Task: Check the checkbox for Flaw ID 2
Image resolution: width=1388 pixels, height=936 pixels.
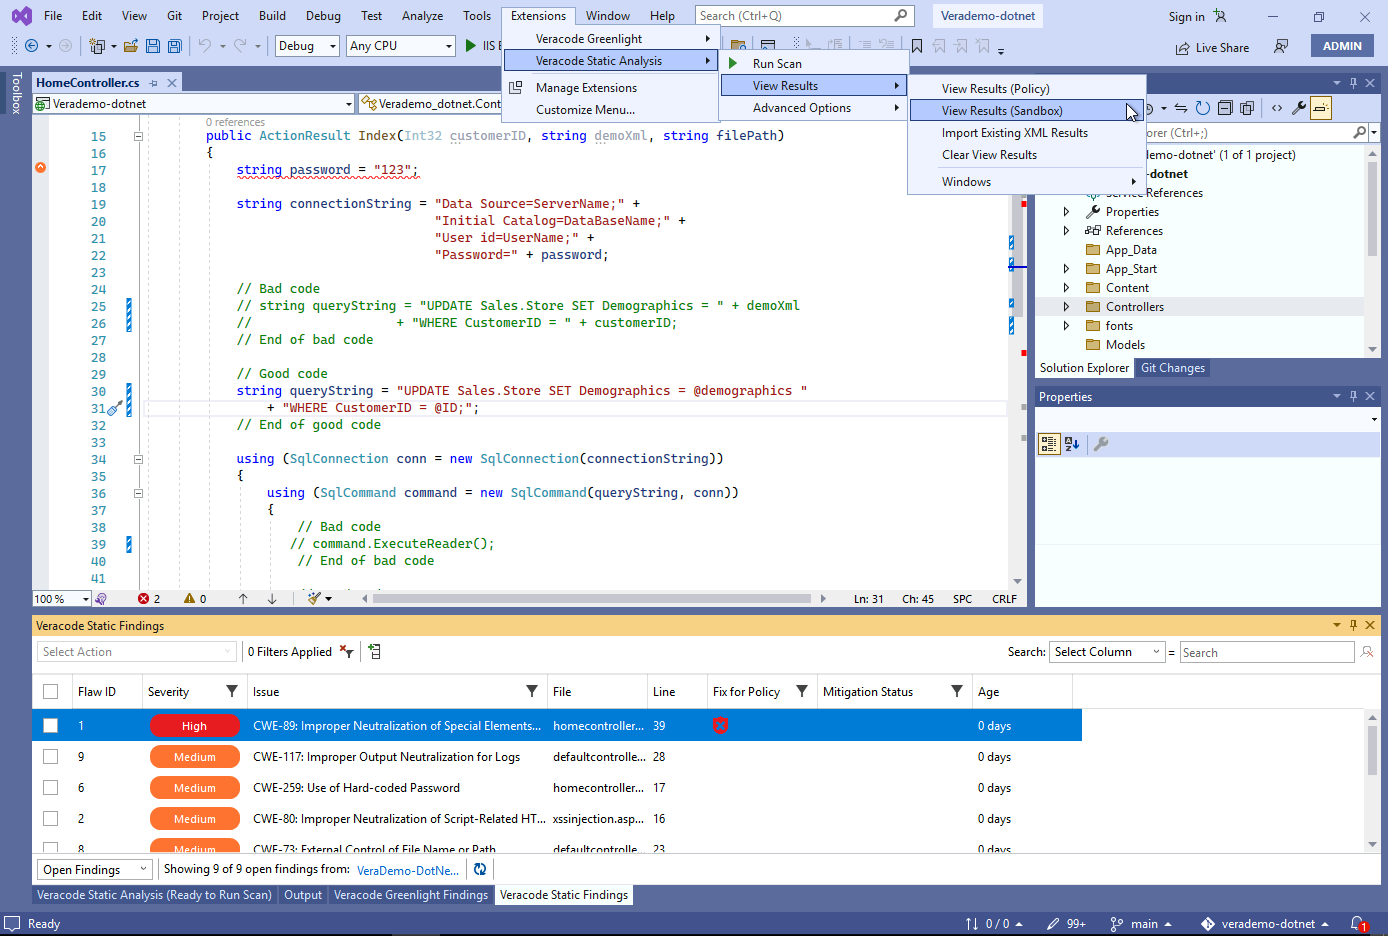Action: coord(51,819)
